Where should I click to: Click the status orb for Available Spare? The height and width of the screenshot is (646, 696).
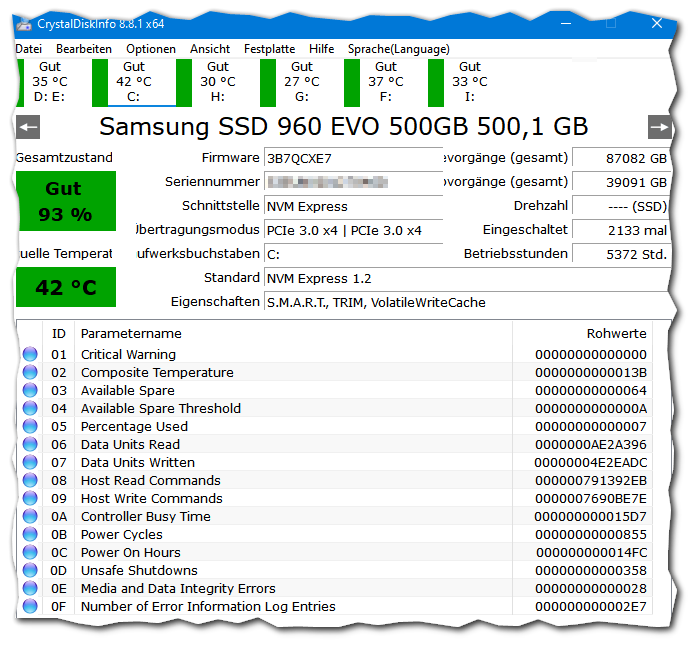pos(30,390)
